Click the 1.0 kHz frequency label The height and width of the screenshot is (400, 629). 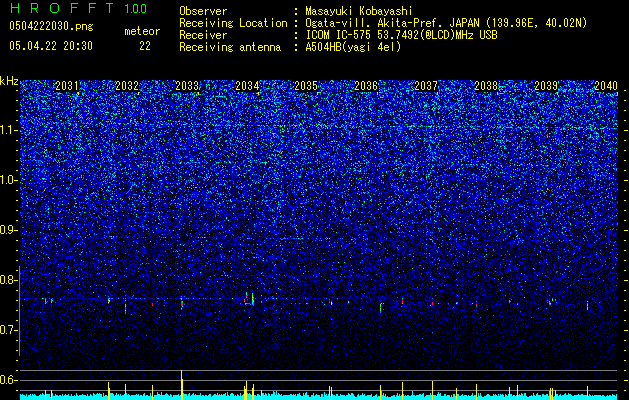click(8, 180)
